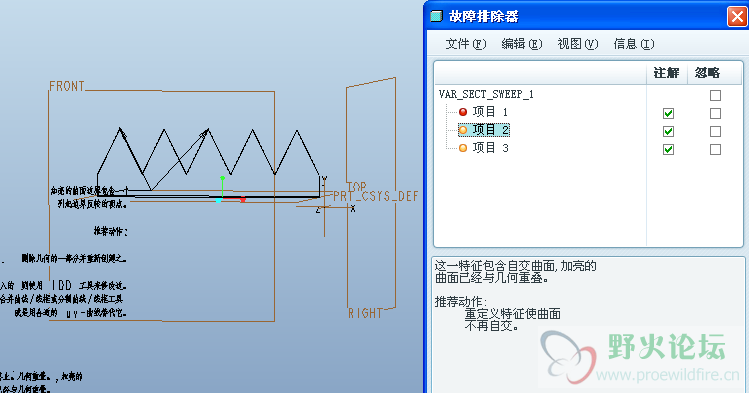Click the red X-axis drag handle
749x393 pixels.
coord(243,199)
